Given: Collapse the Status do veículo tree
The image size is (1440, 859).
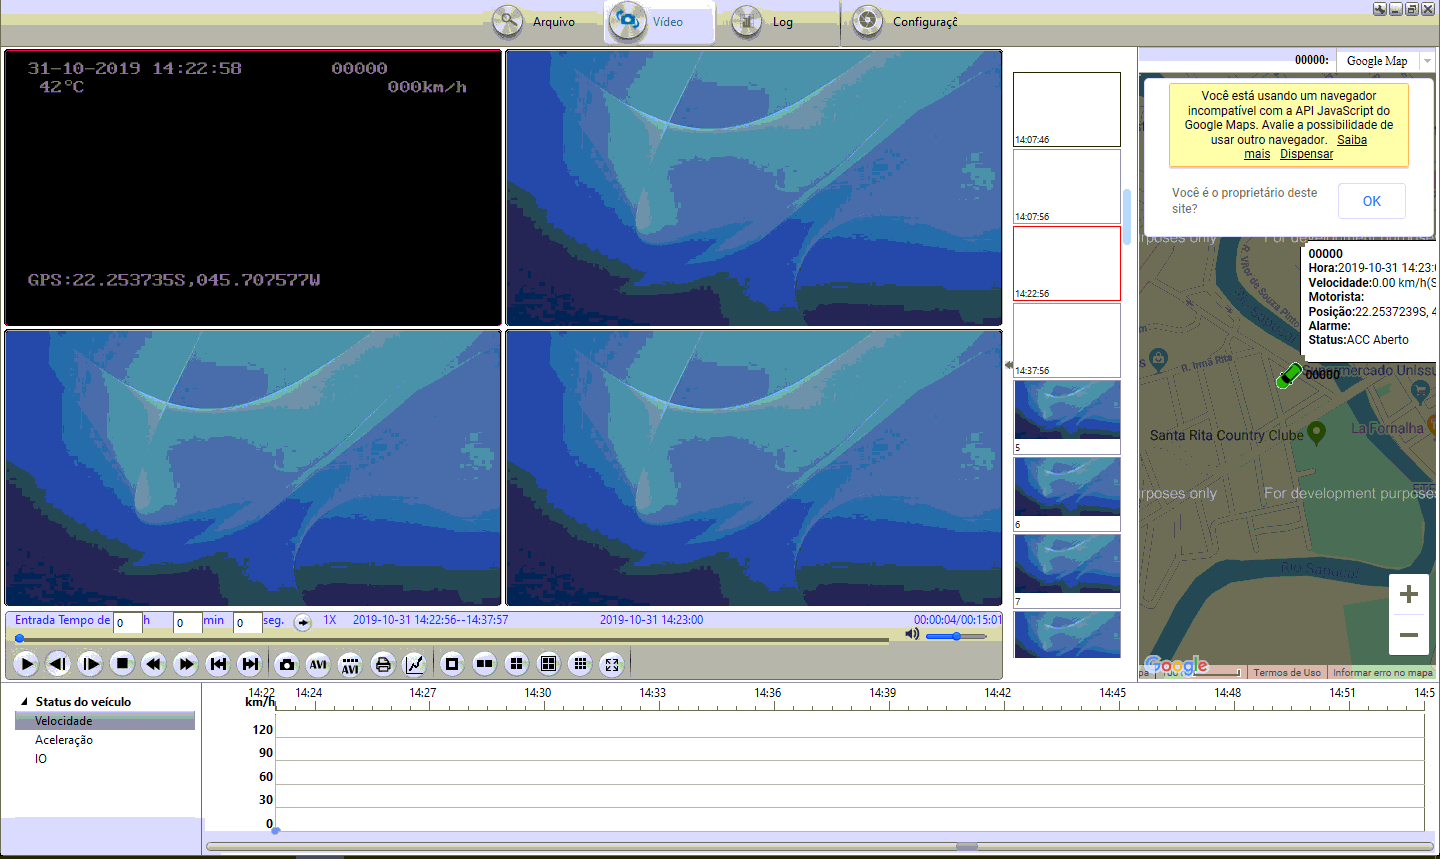Looking at the screenshot, I should coord(24,702).
